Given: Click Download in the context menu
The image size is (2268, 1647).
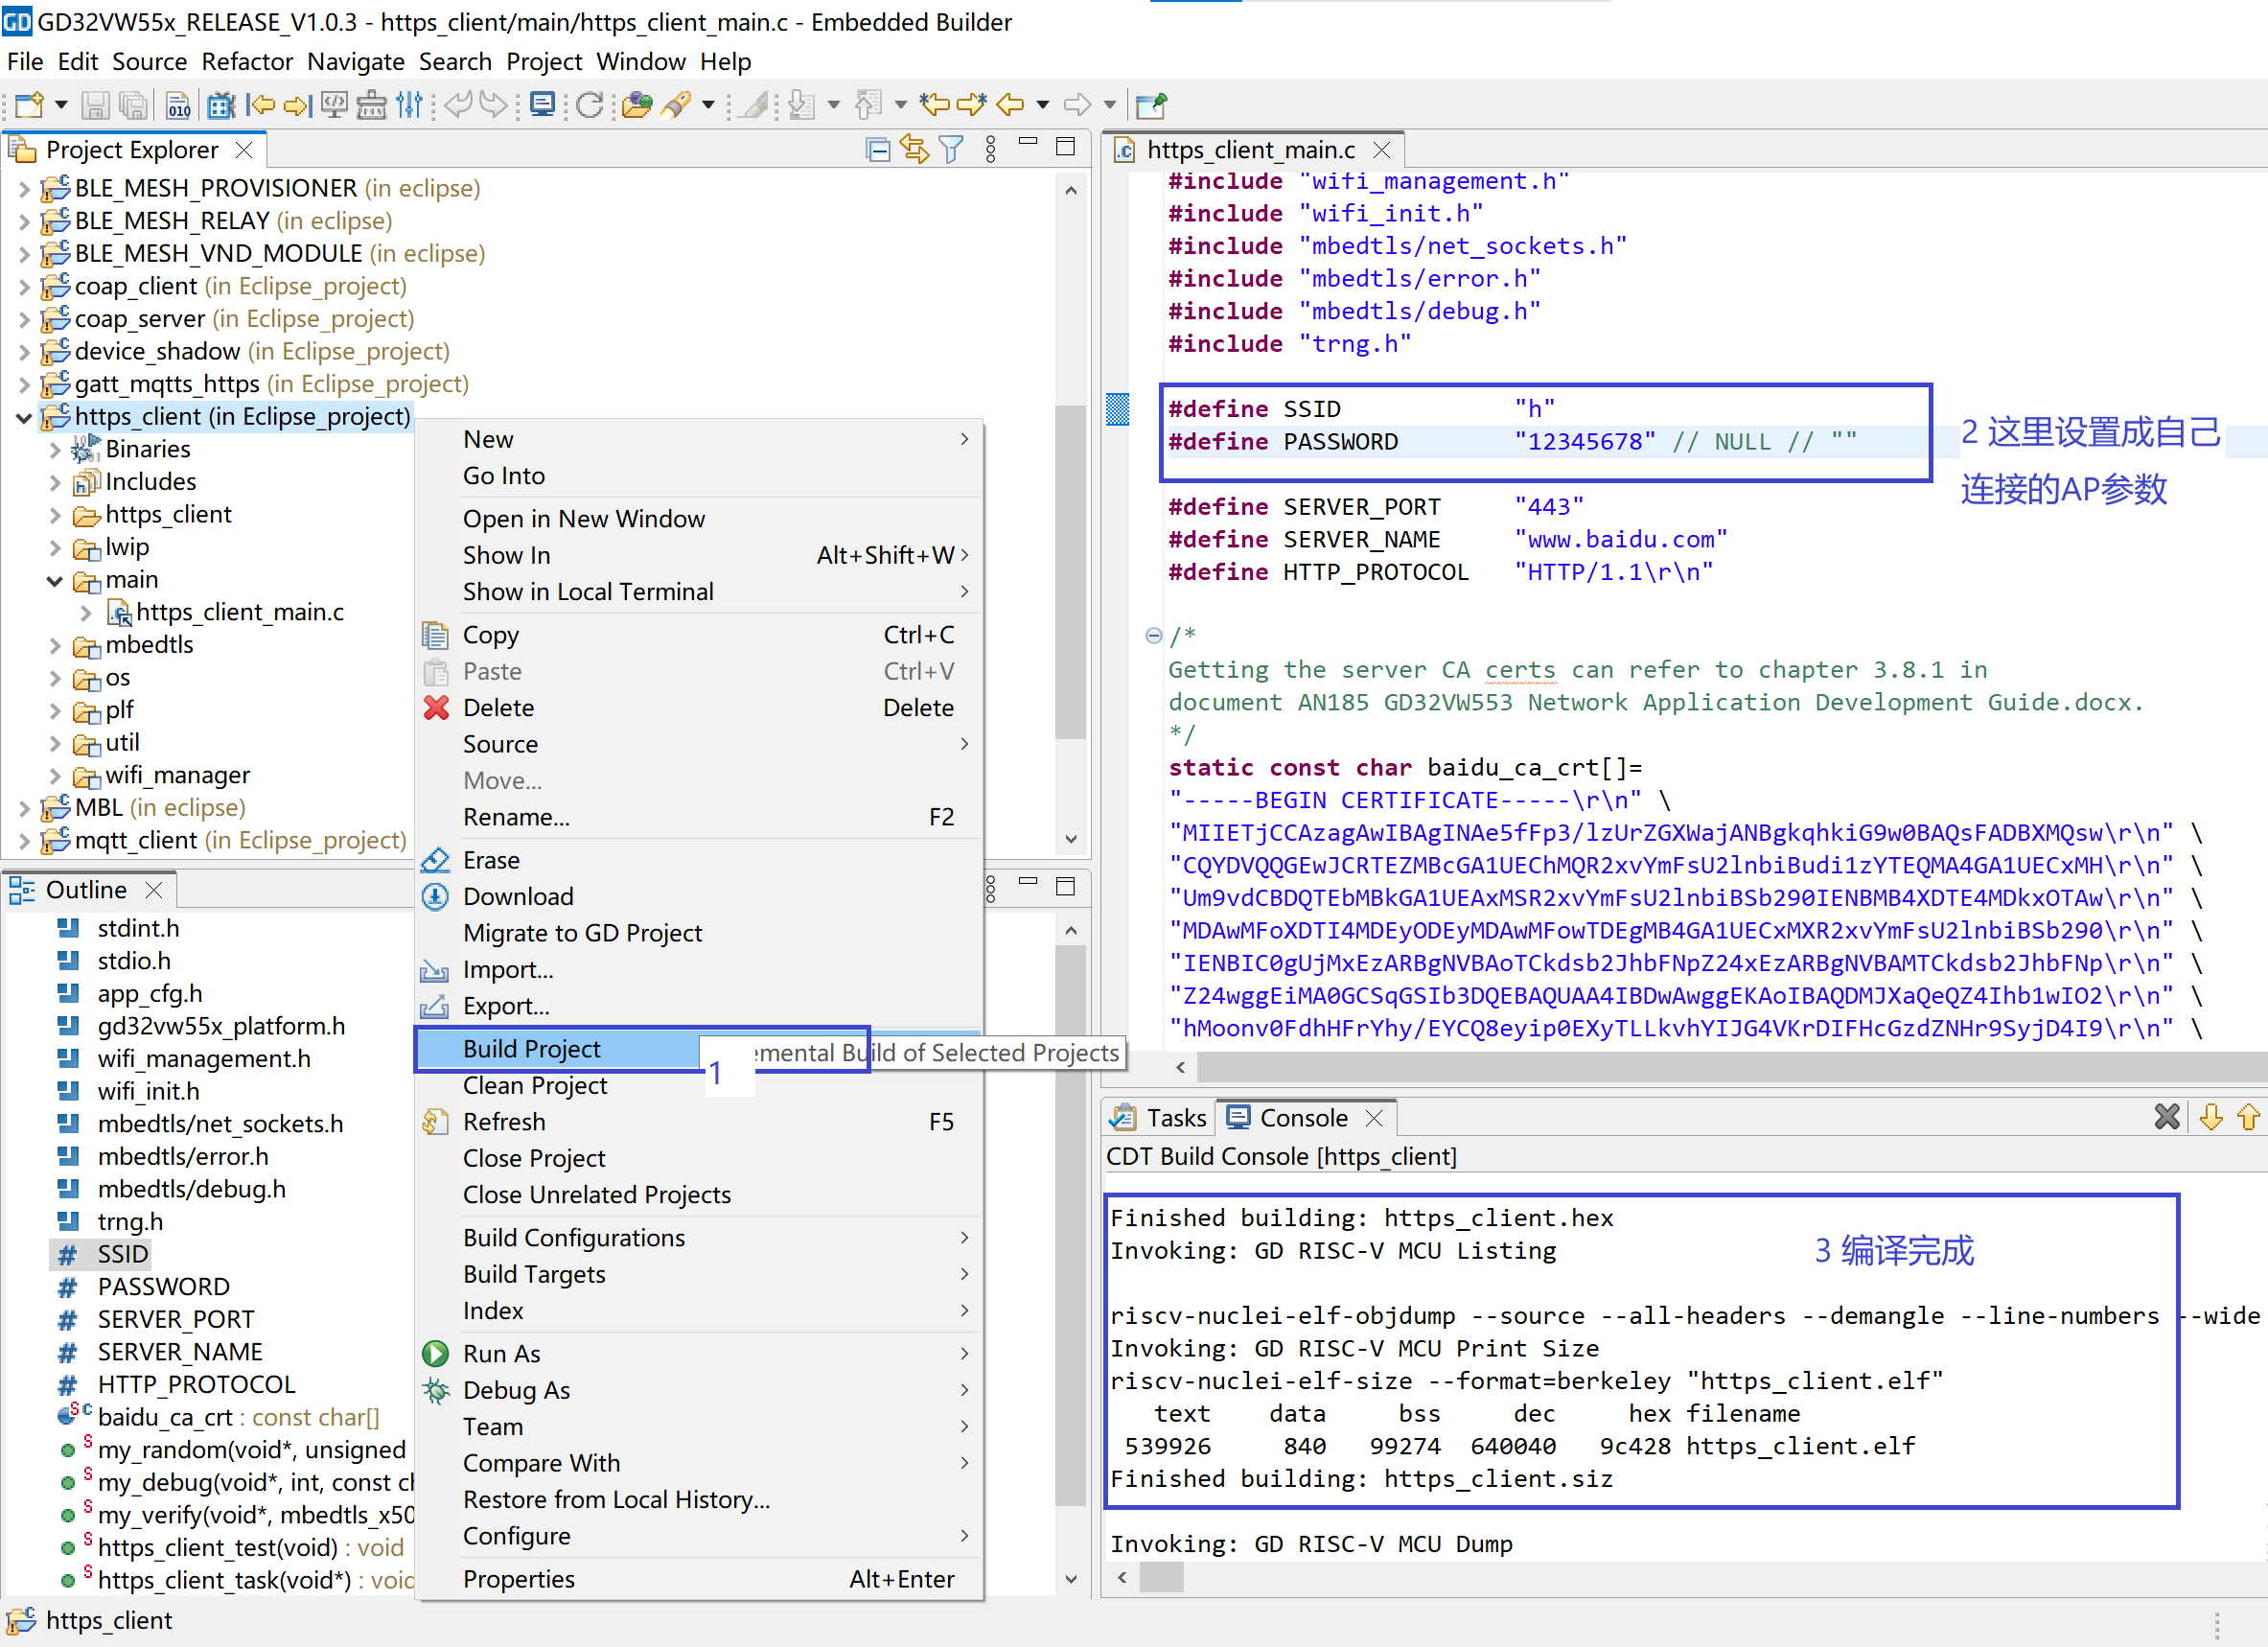Looking at the screenshot, I should [518, 896].
